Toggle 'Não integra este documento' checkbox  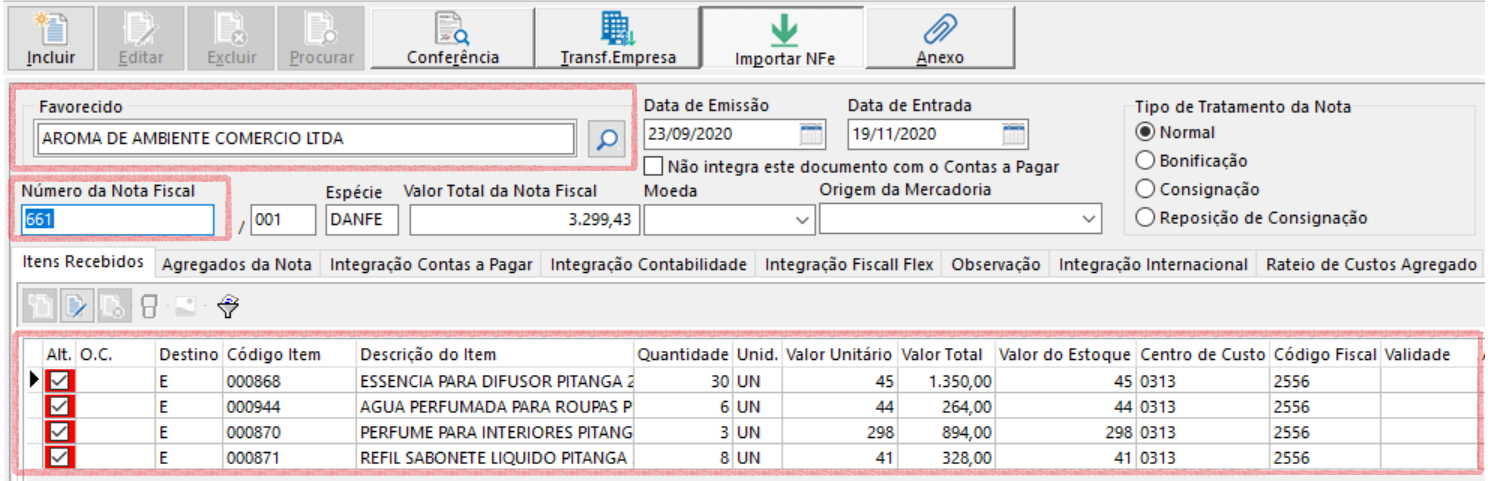[655, 166]
